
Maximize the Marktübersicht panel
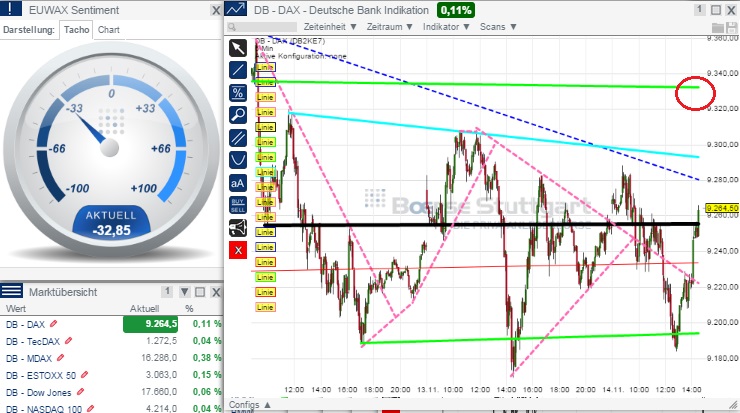(x=200, y=292)
